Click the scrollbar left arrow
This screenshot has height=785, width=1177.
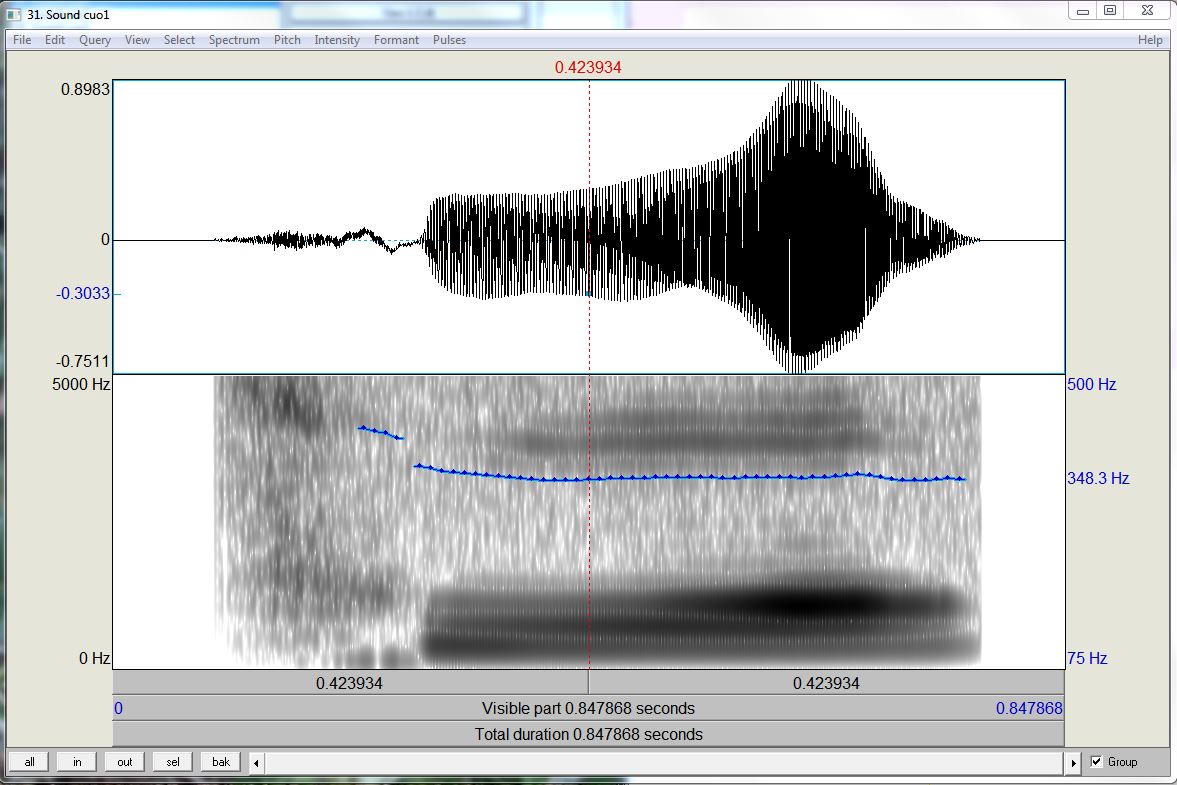click(257, 762)
